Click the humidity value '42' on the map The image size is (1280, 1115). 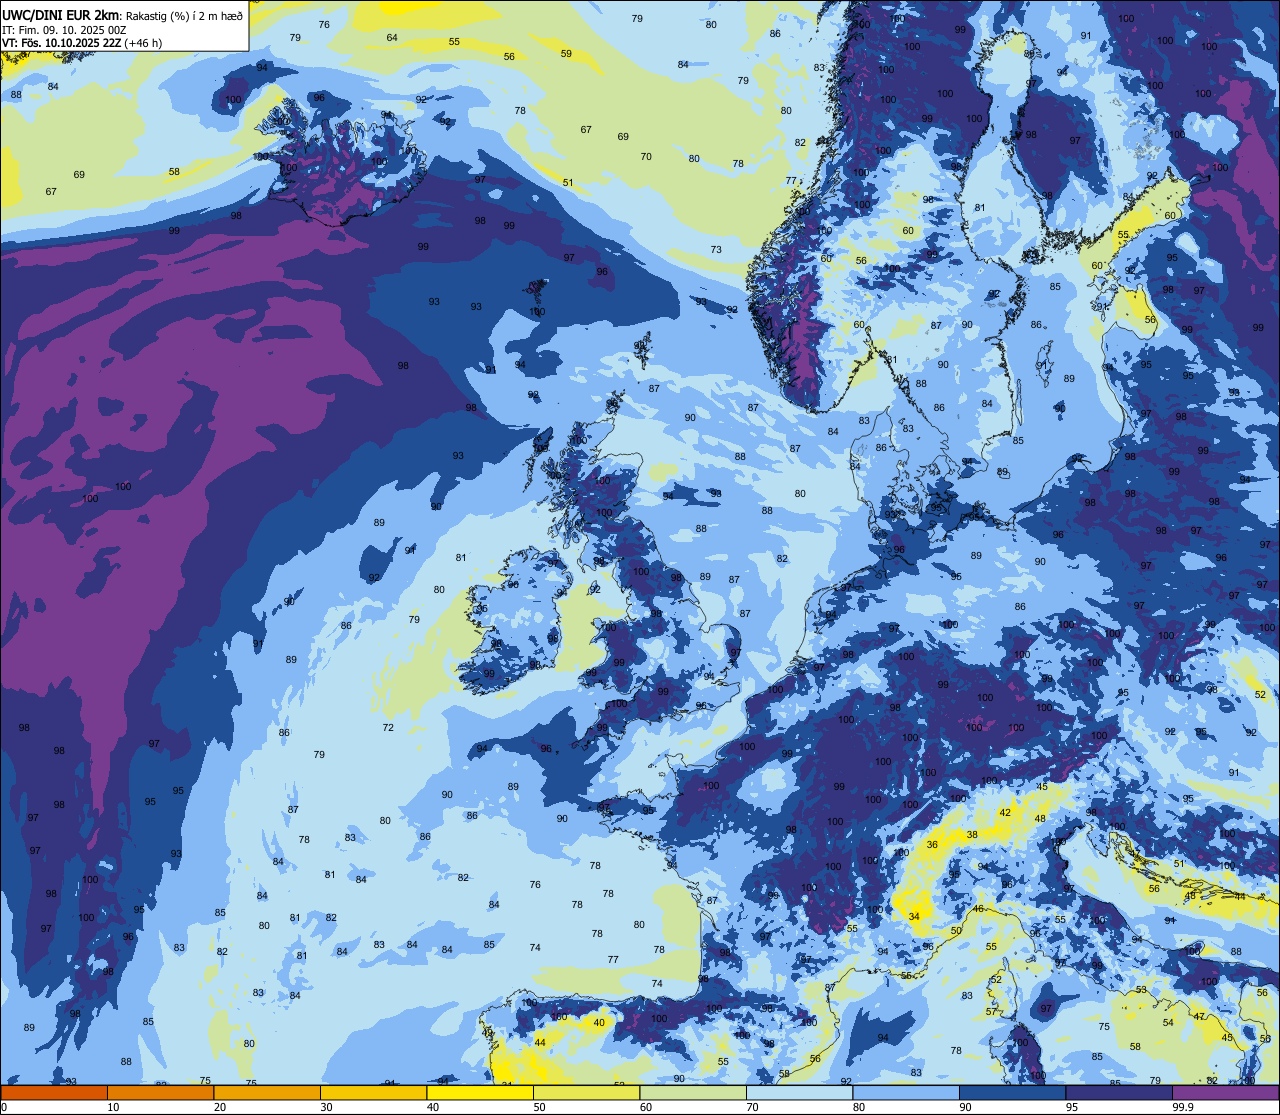[x=1005, y=812]
